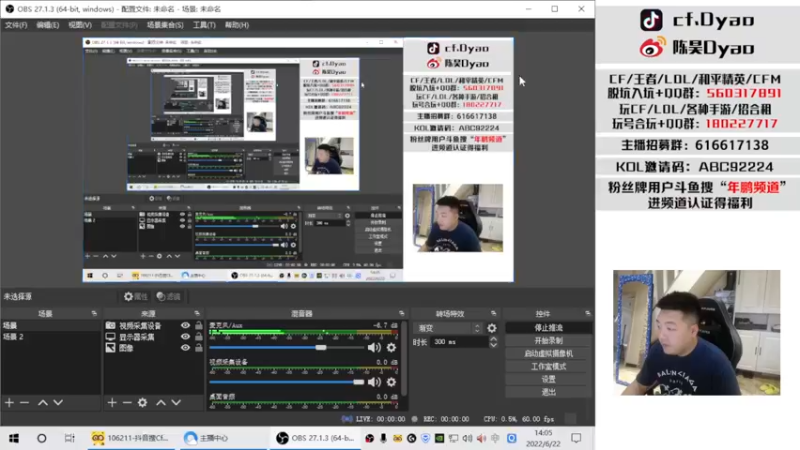The height and width of the screenshot is (450, 800).
Task: Toggle lock of 显示器采集 source
Action: pos(198,337)
